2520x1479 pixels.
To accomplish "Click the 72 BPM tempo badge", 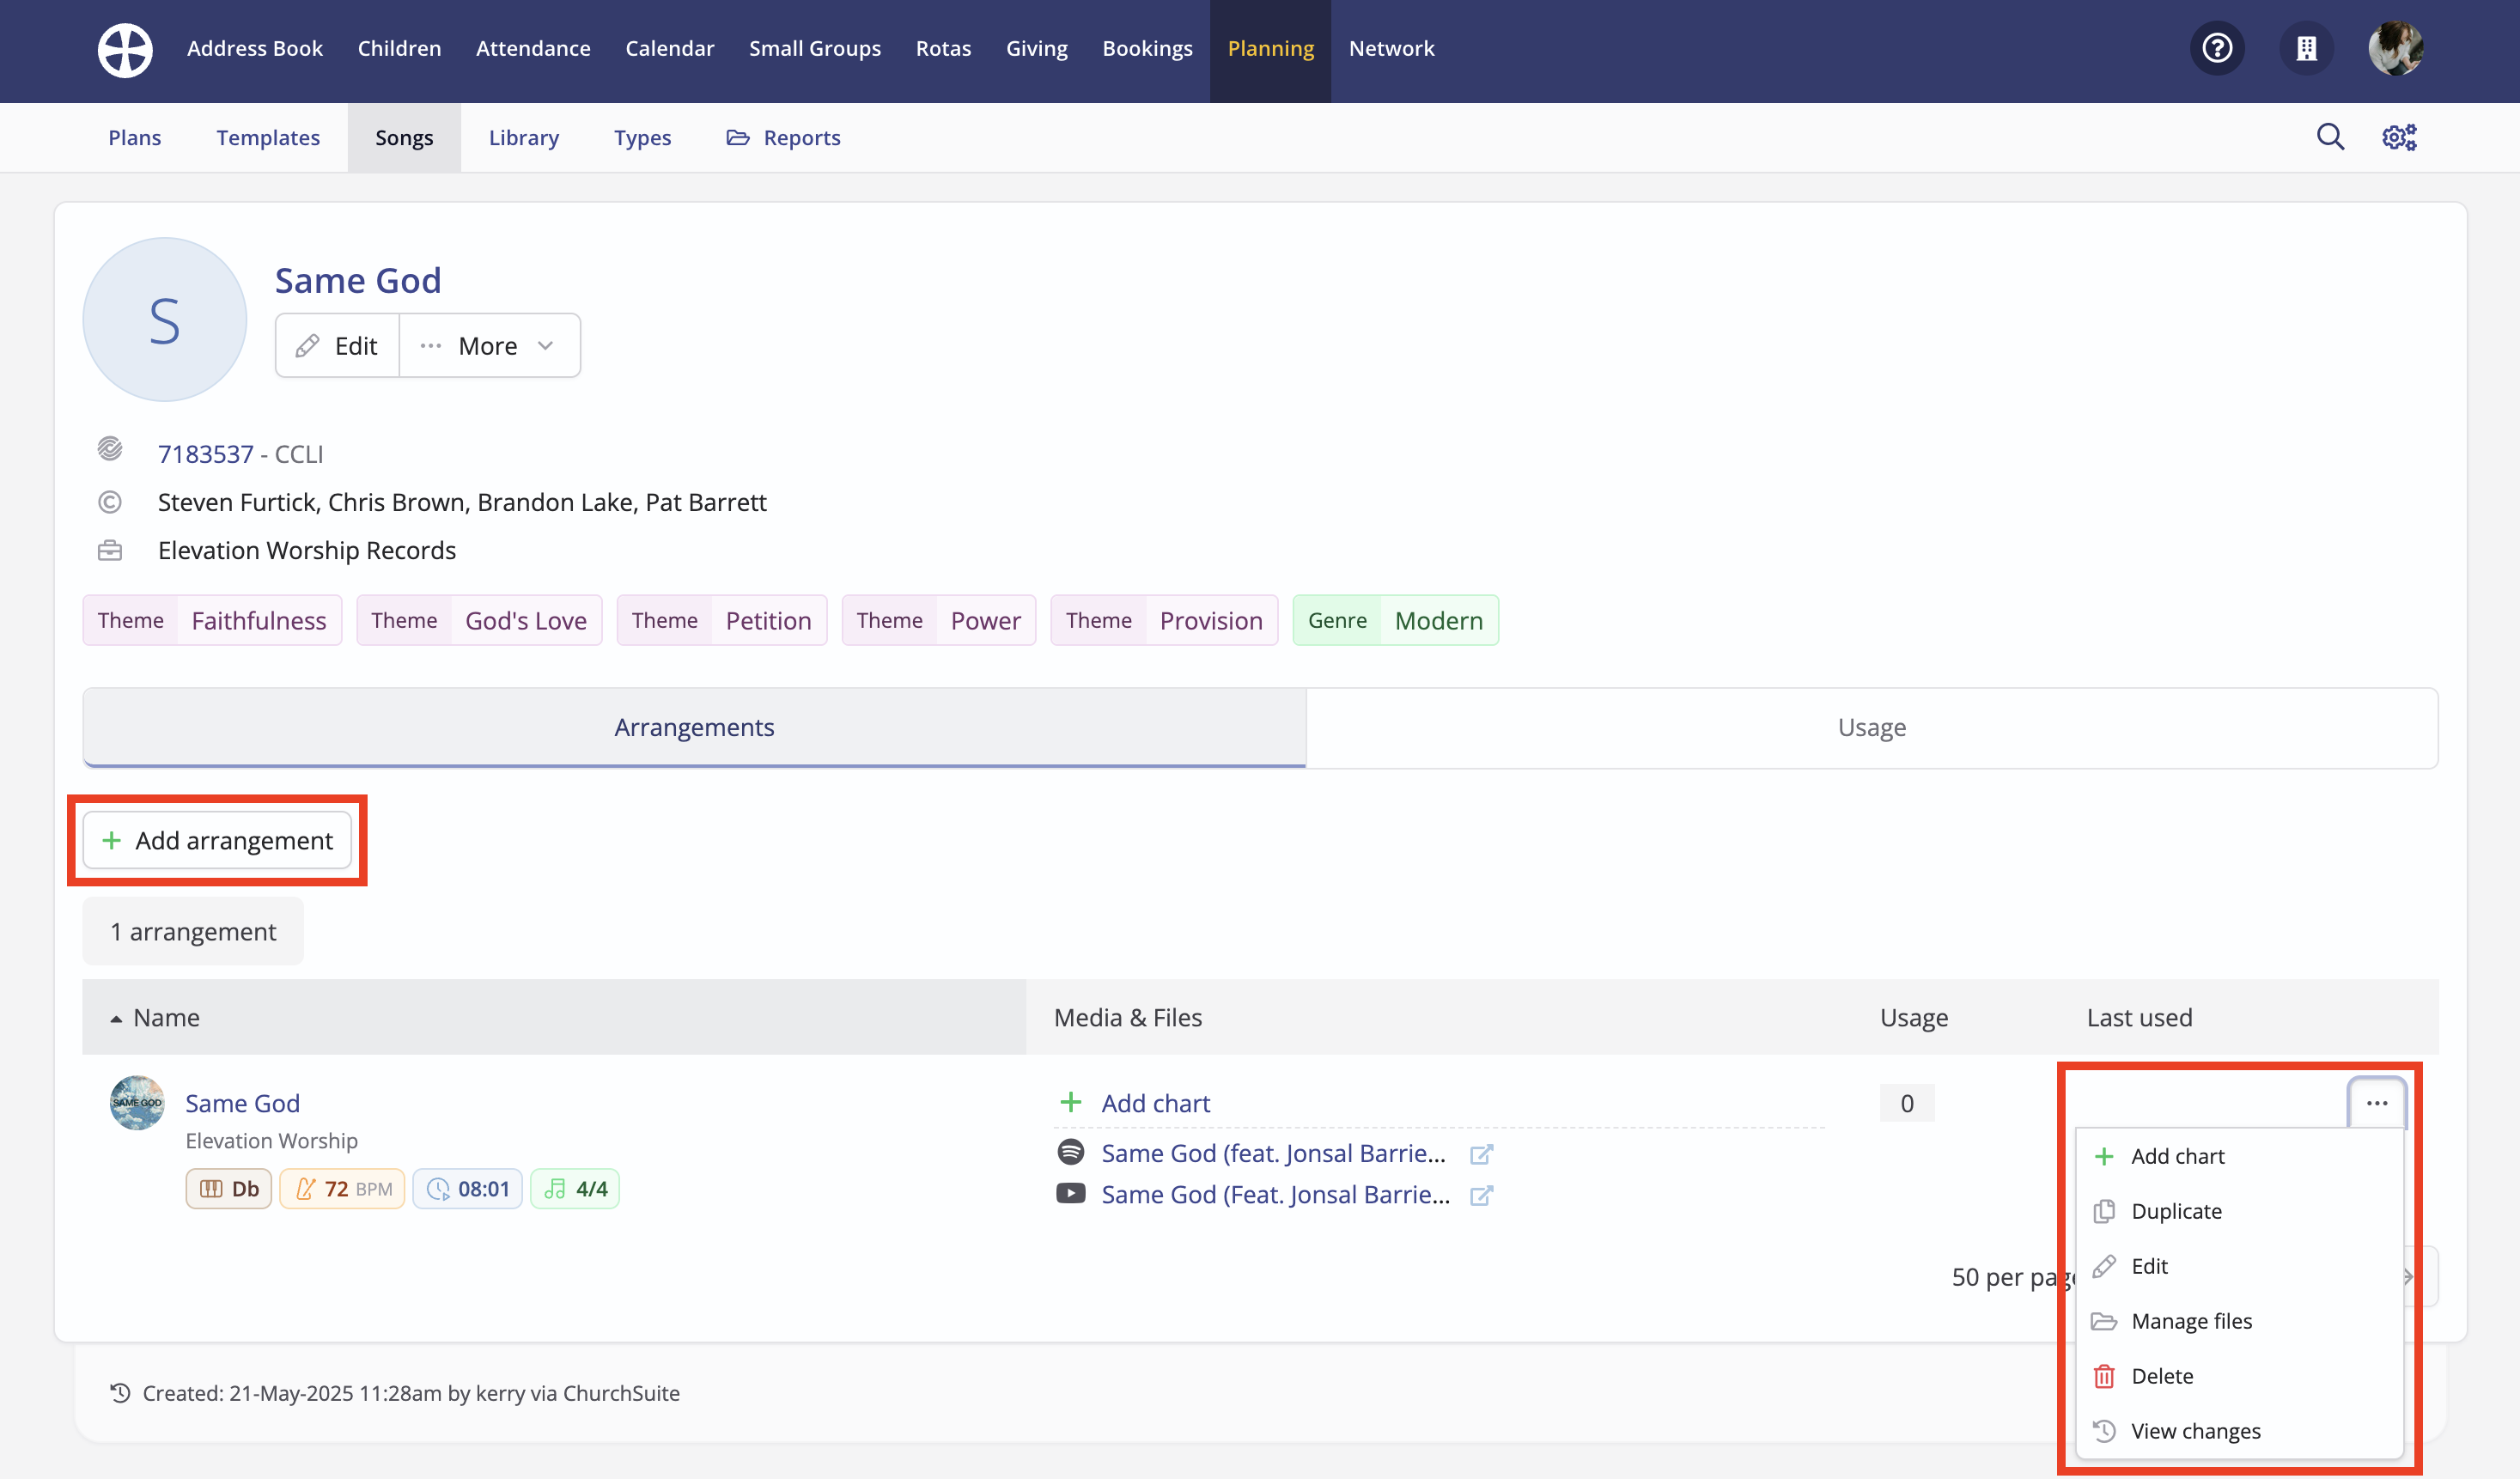I will (342, 1188).
